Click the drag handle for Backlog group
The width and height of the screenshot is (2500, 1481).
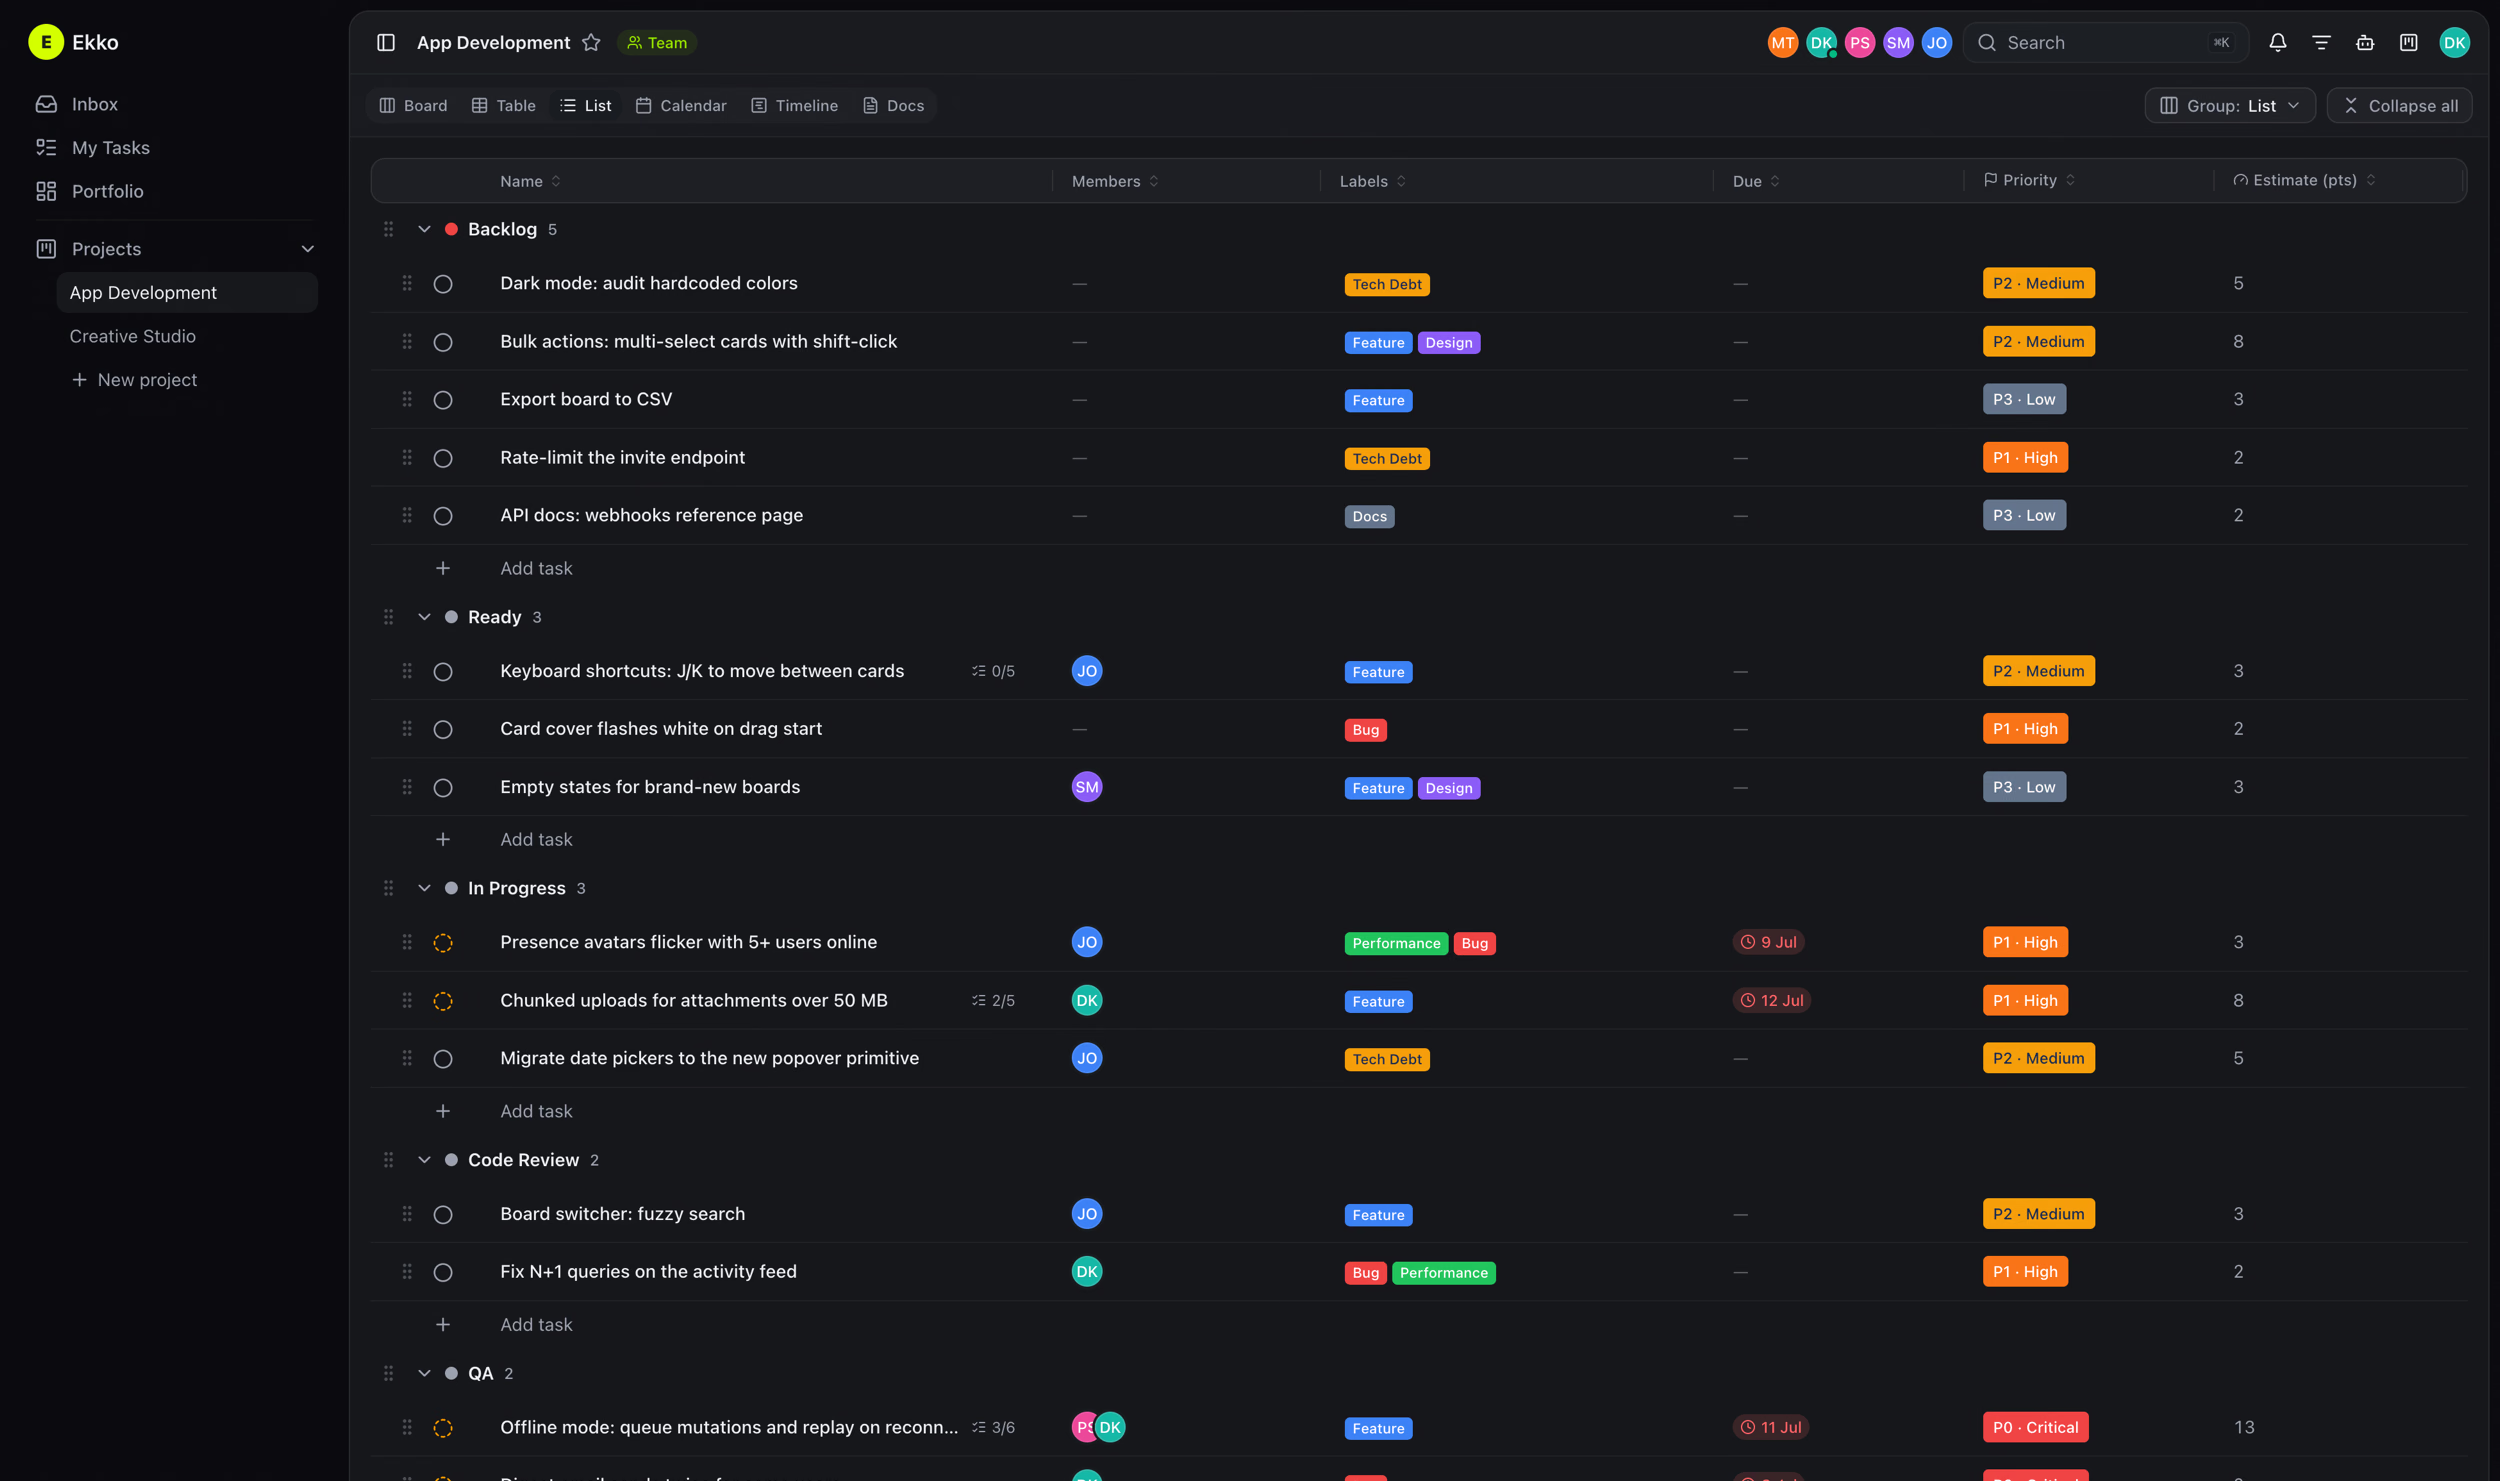[x=388, y=229]
